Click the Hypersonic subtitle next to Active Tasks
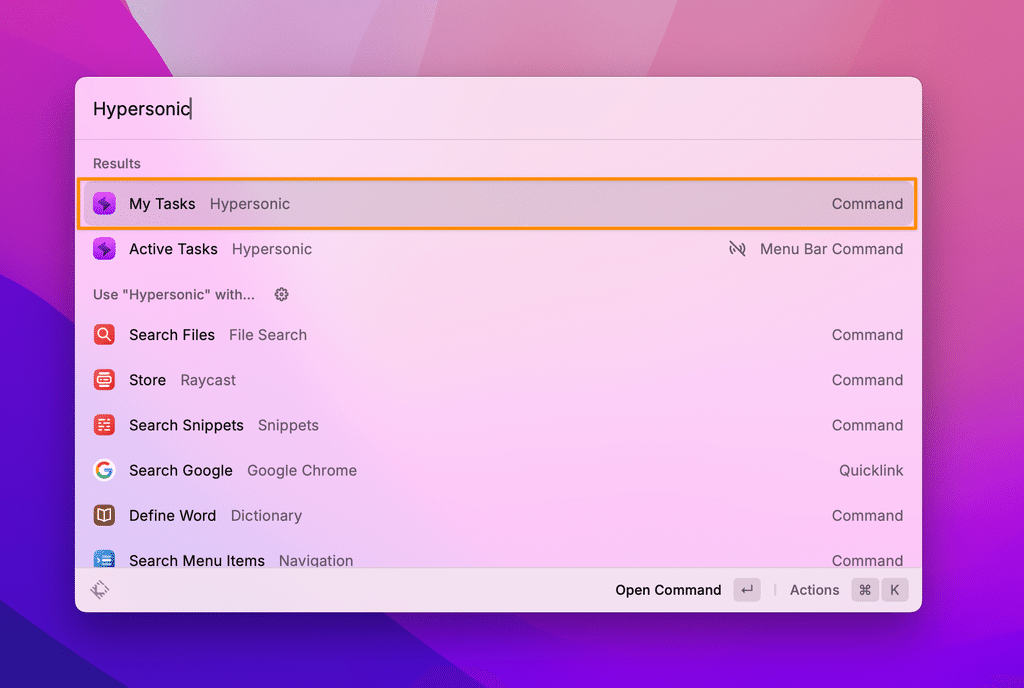 (x=272, y=249)
